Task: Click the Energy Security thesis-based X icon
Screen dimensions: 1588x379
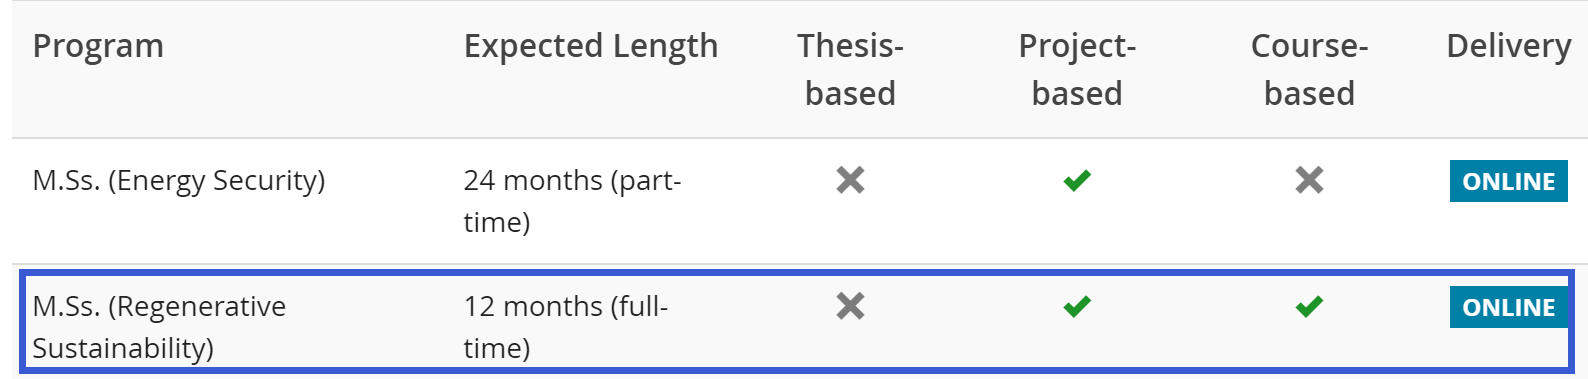Action: coord(850,180)
